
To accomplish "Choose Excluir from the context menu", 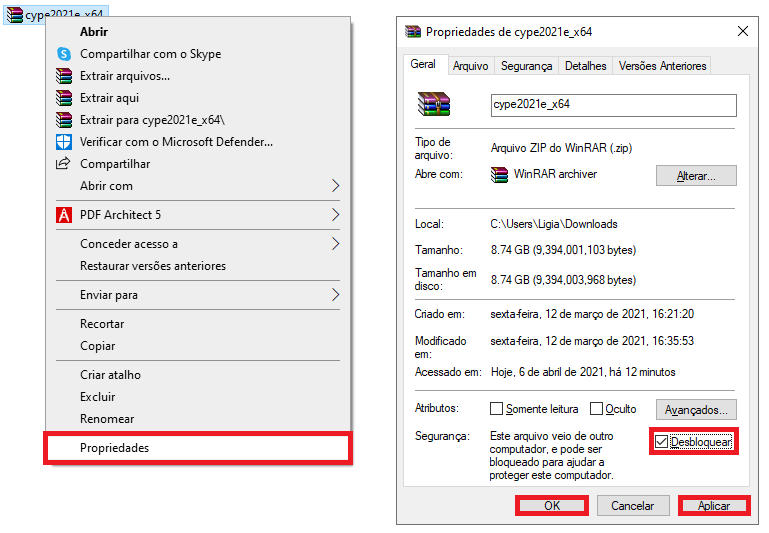I will 198,397.
